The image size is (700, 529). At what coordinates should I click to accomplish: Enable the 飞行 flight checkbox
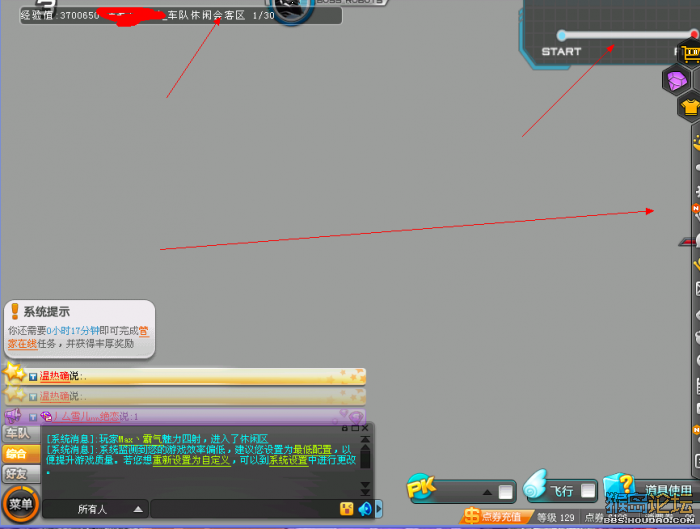588,491
